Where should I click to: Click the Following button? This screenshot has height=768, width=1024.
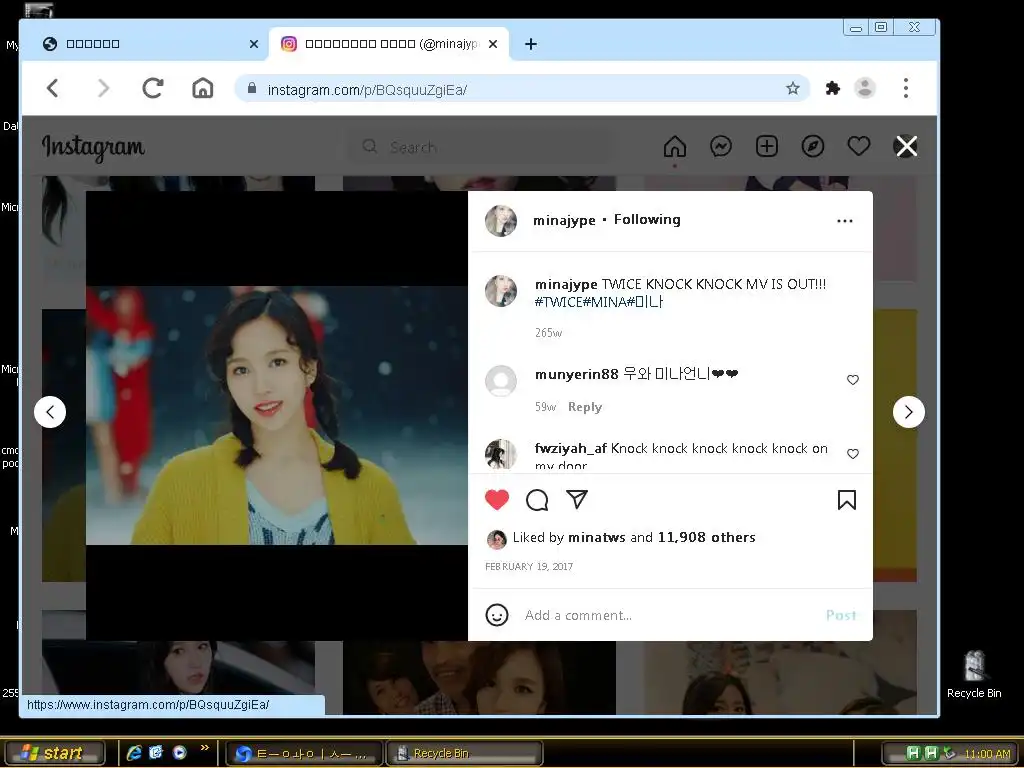(x=647, y=219)
